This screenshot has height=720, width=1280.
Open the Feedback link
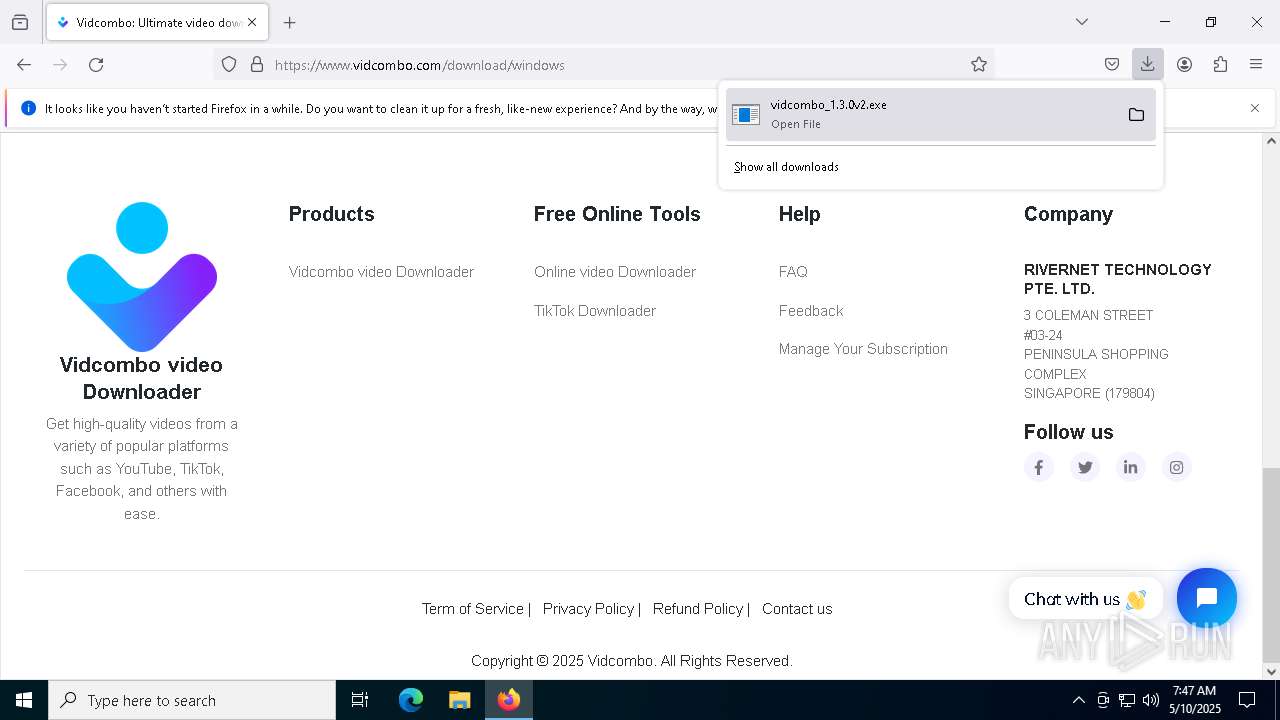[811, 311]
